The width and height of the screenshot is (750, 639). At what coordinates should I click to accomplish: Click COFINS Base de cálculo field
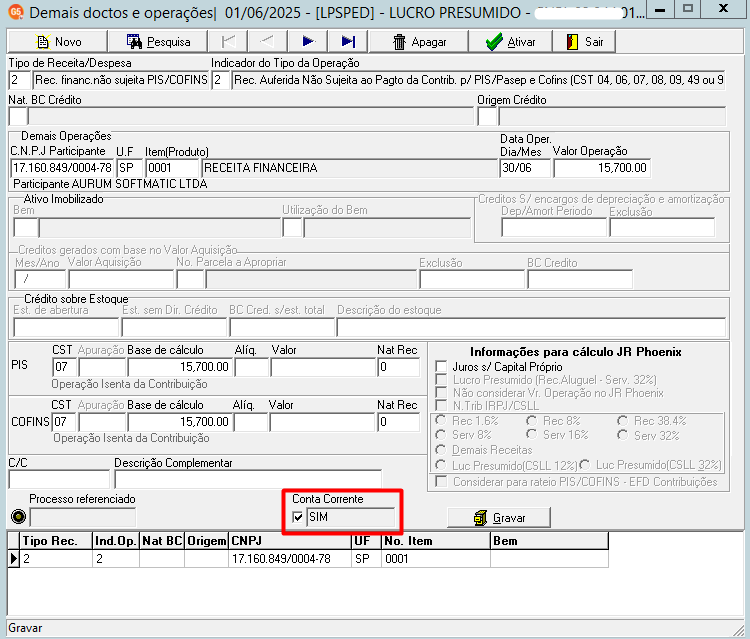[x=180, y=422]
